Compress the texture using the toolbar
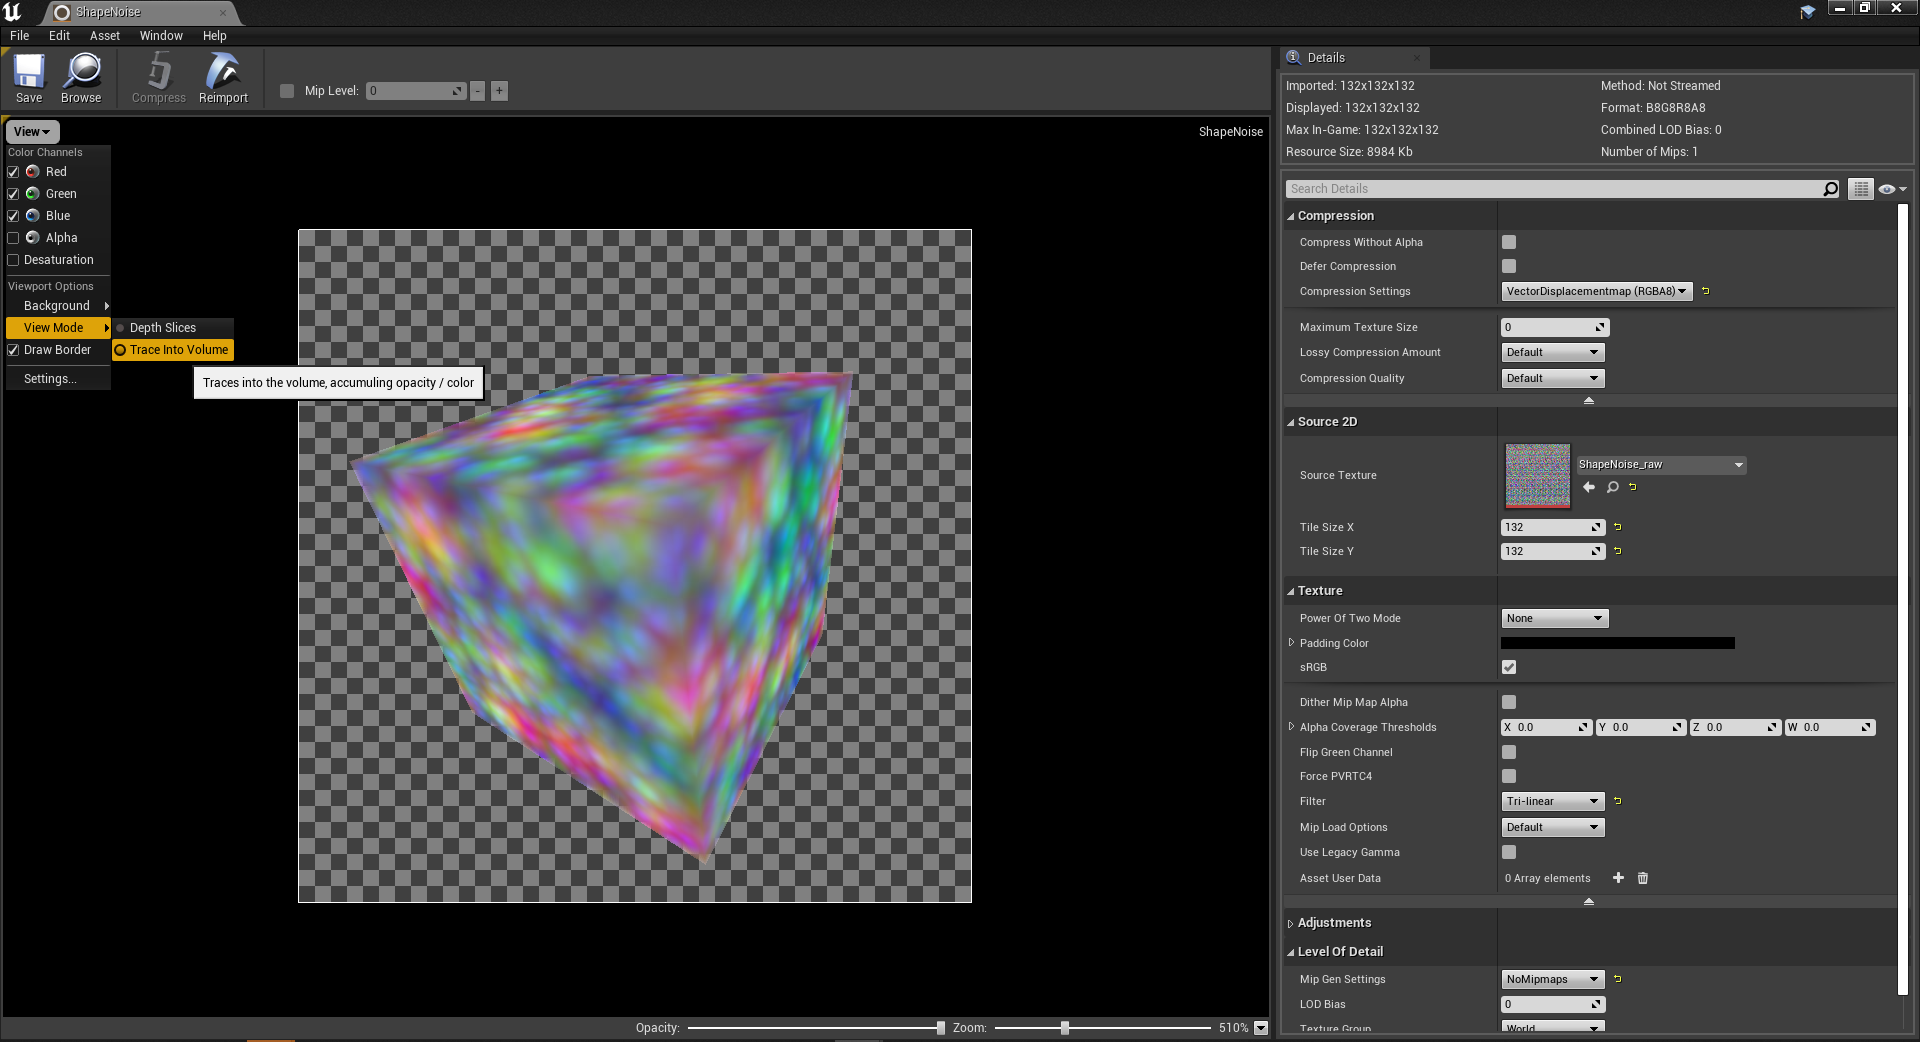This screenshot has width=1920, height=1042. [157, 78]
